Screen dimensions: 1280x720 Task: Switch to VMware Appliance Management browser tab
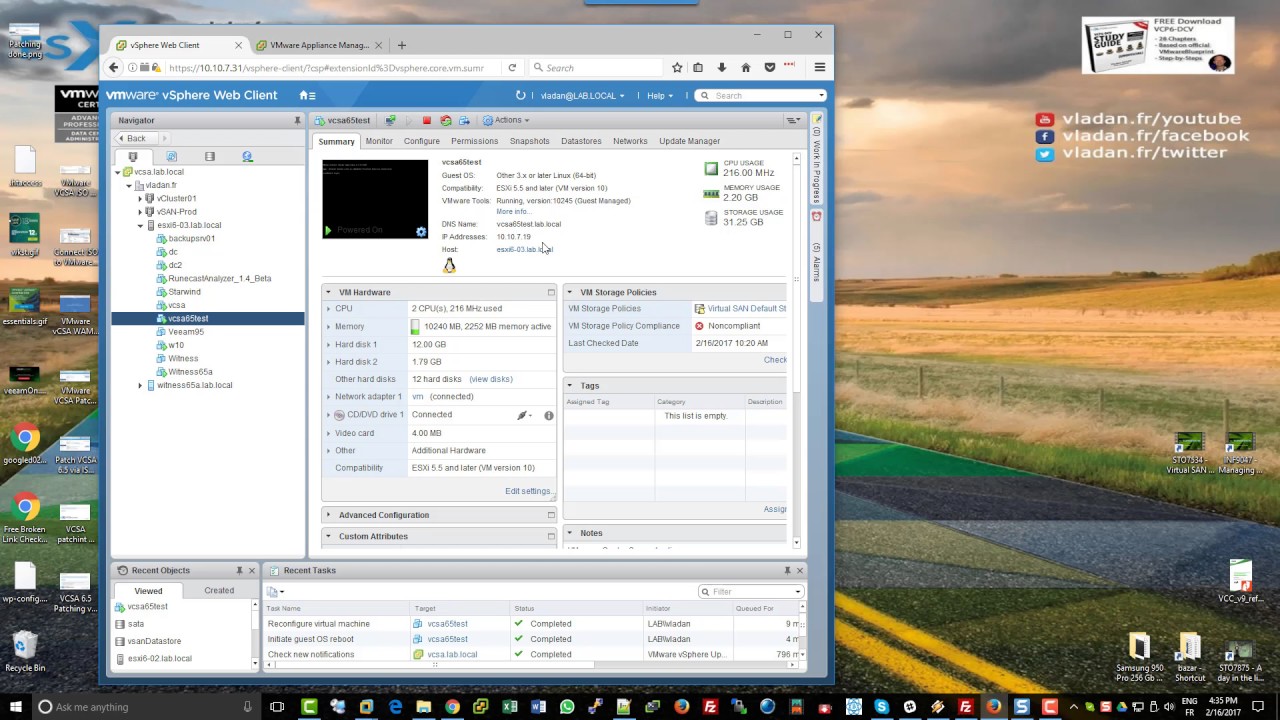pos(319,45)
